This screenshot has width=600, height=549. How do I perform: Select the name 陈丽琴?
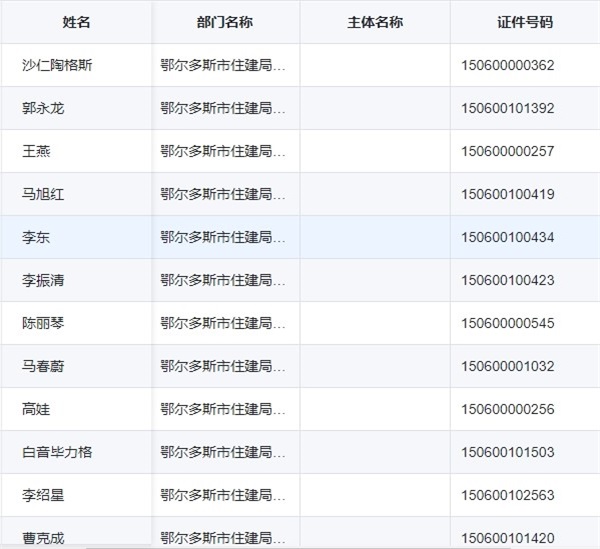(x=43, y=323)
